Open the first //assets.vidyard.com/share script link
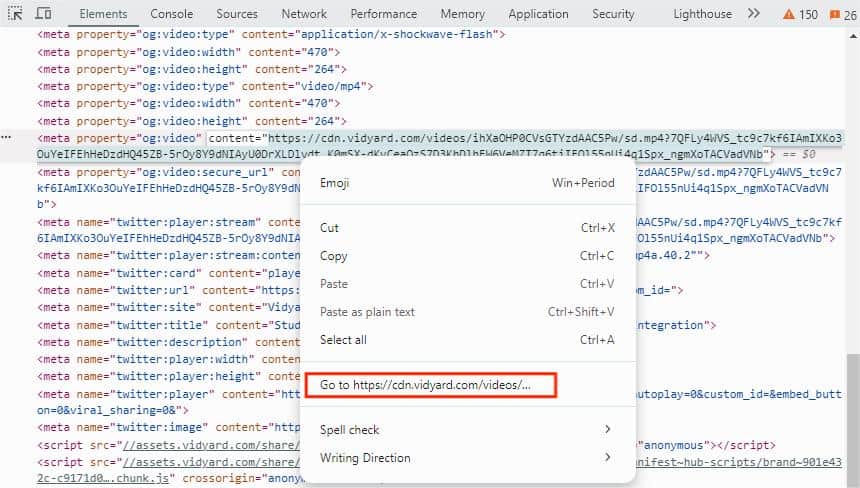This screenshot has width=860, height=488. (212, 445)
